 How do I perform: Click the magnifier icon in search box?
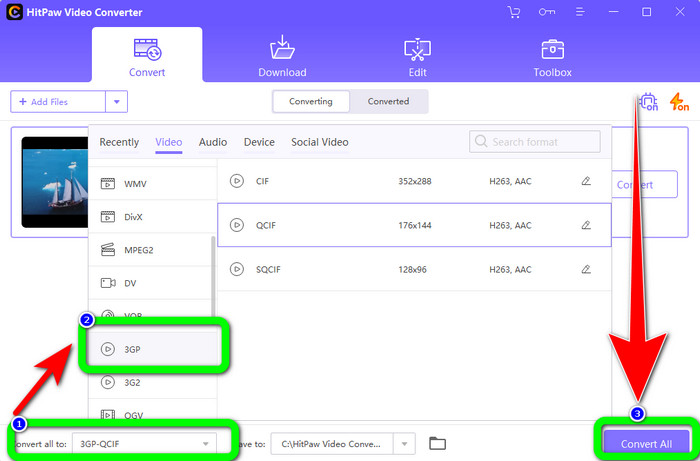click(481, 141)
